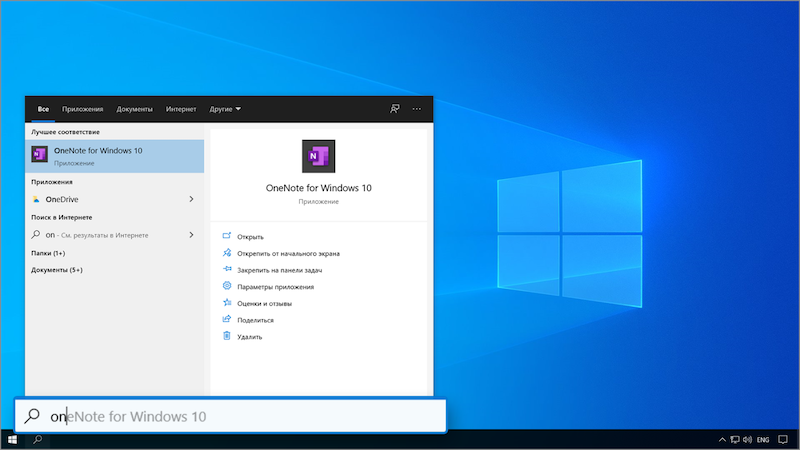Select OneNote for Windows 10 best match
The image size is (800, 450).
coord(114,156)
